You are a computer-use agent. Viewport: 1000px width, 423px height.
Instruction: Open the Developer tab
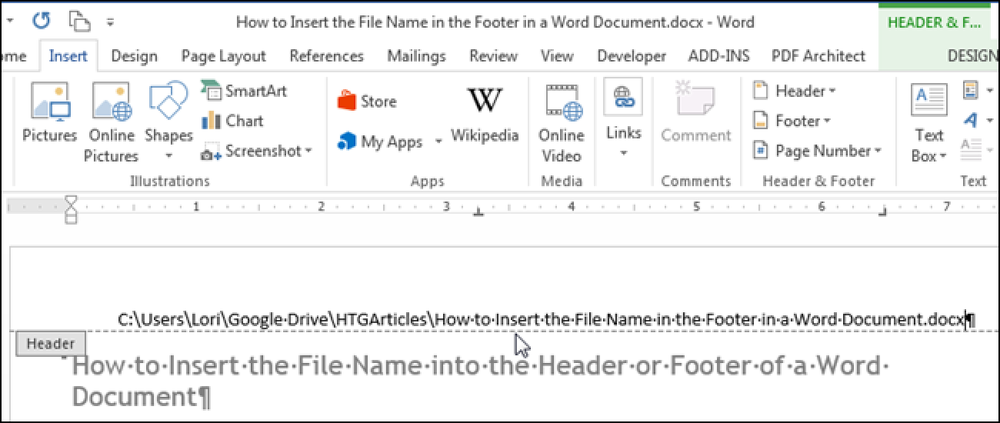[631, 56]
